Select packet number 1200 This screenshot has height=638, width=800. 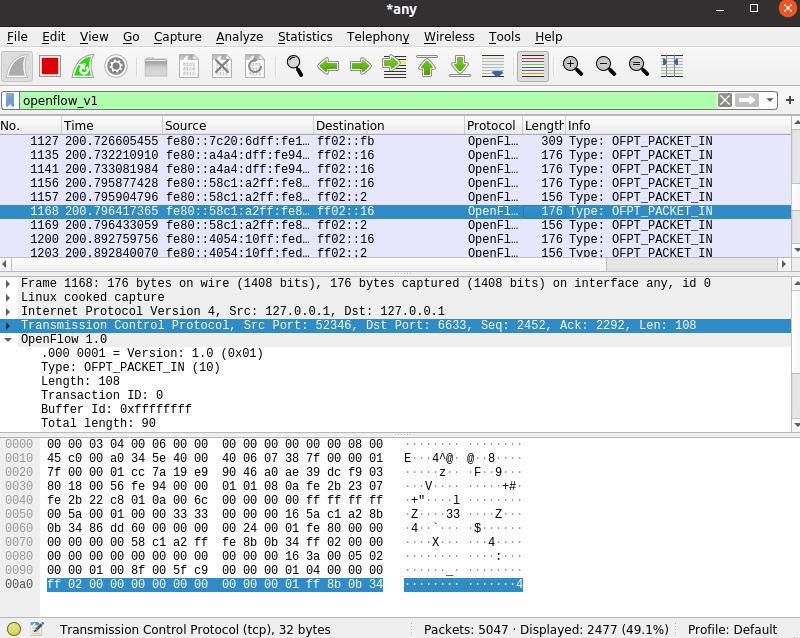coord(395,239)
